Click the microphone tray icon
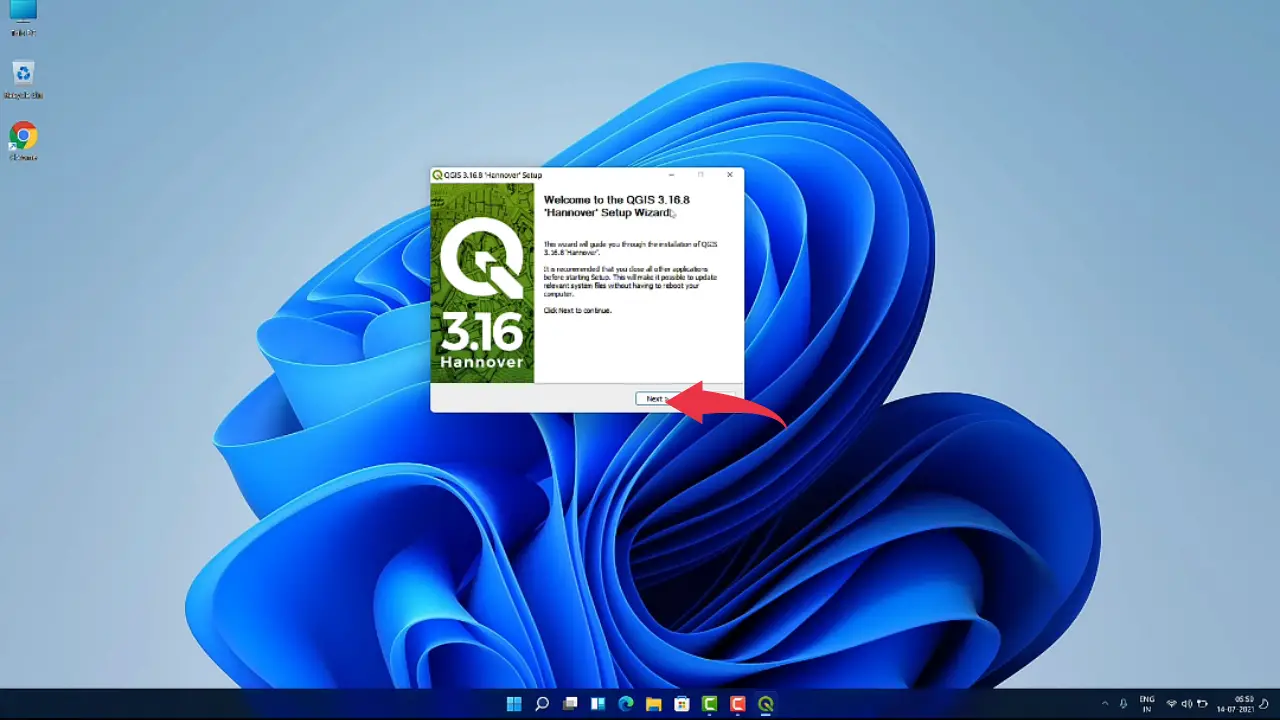This screenshot has height=720, width=1280. tap(1124, 704)
